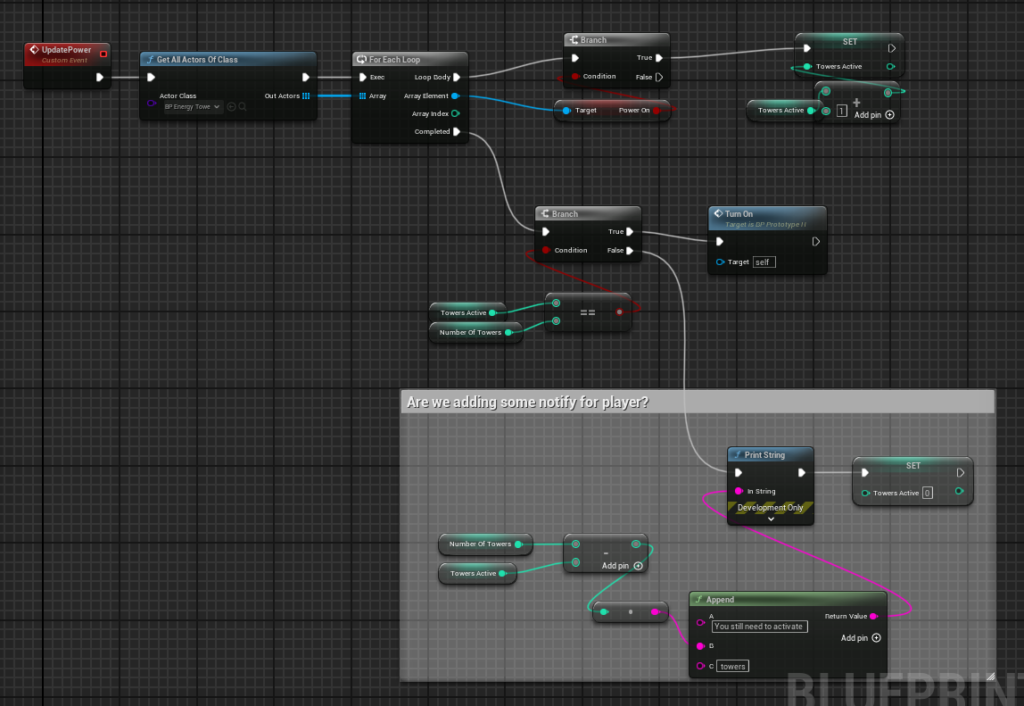Click the browse magnifier icon beside Actor Class
The height and width of the screenshot is (706, 1024).
coord(243,107)
